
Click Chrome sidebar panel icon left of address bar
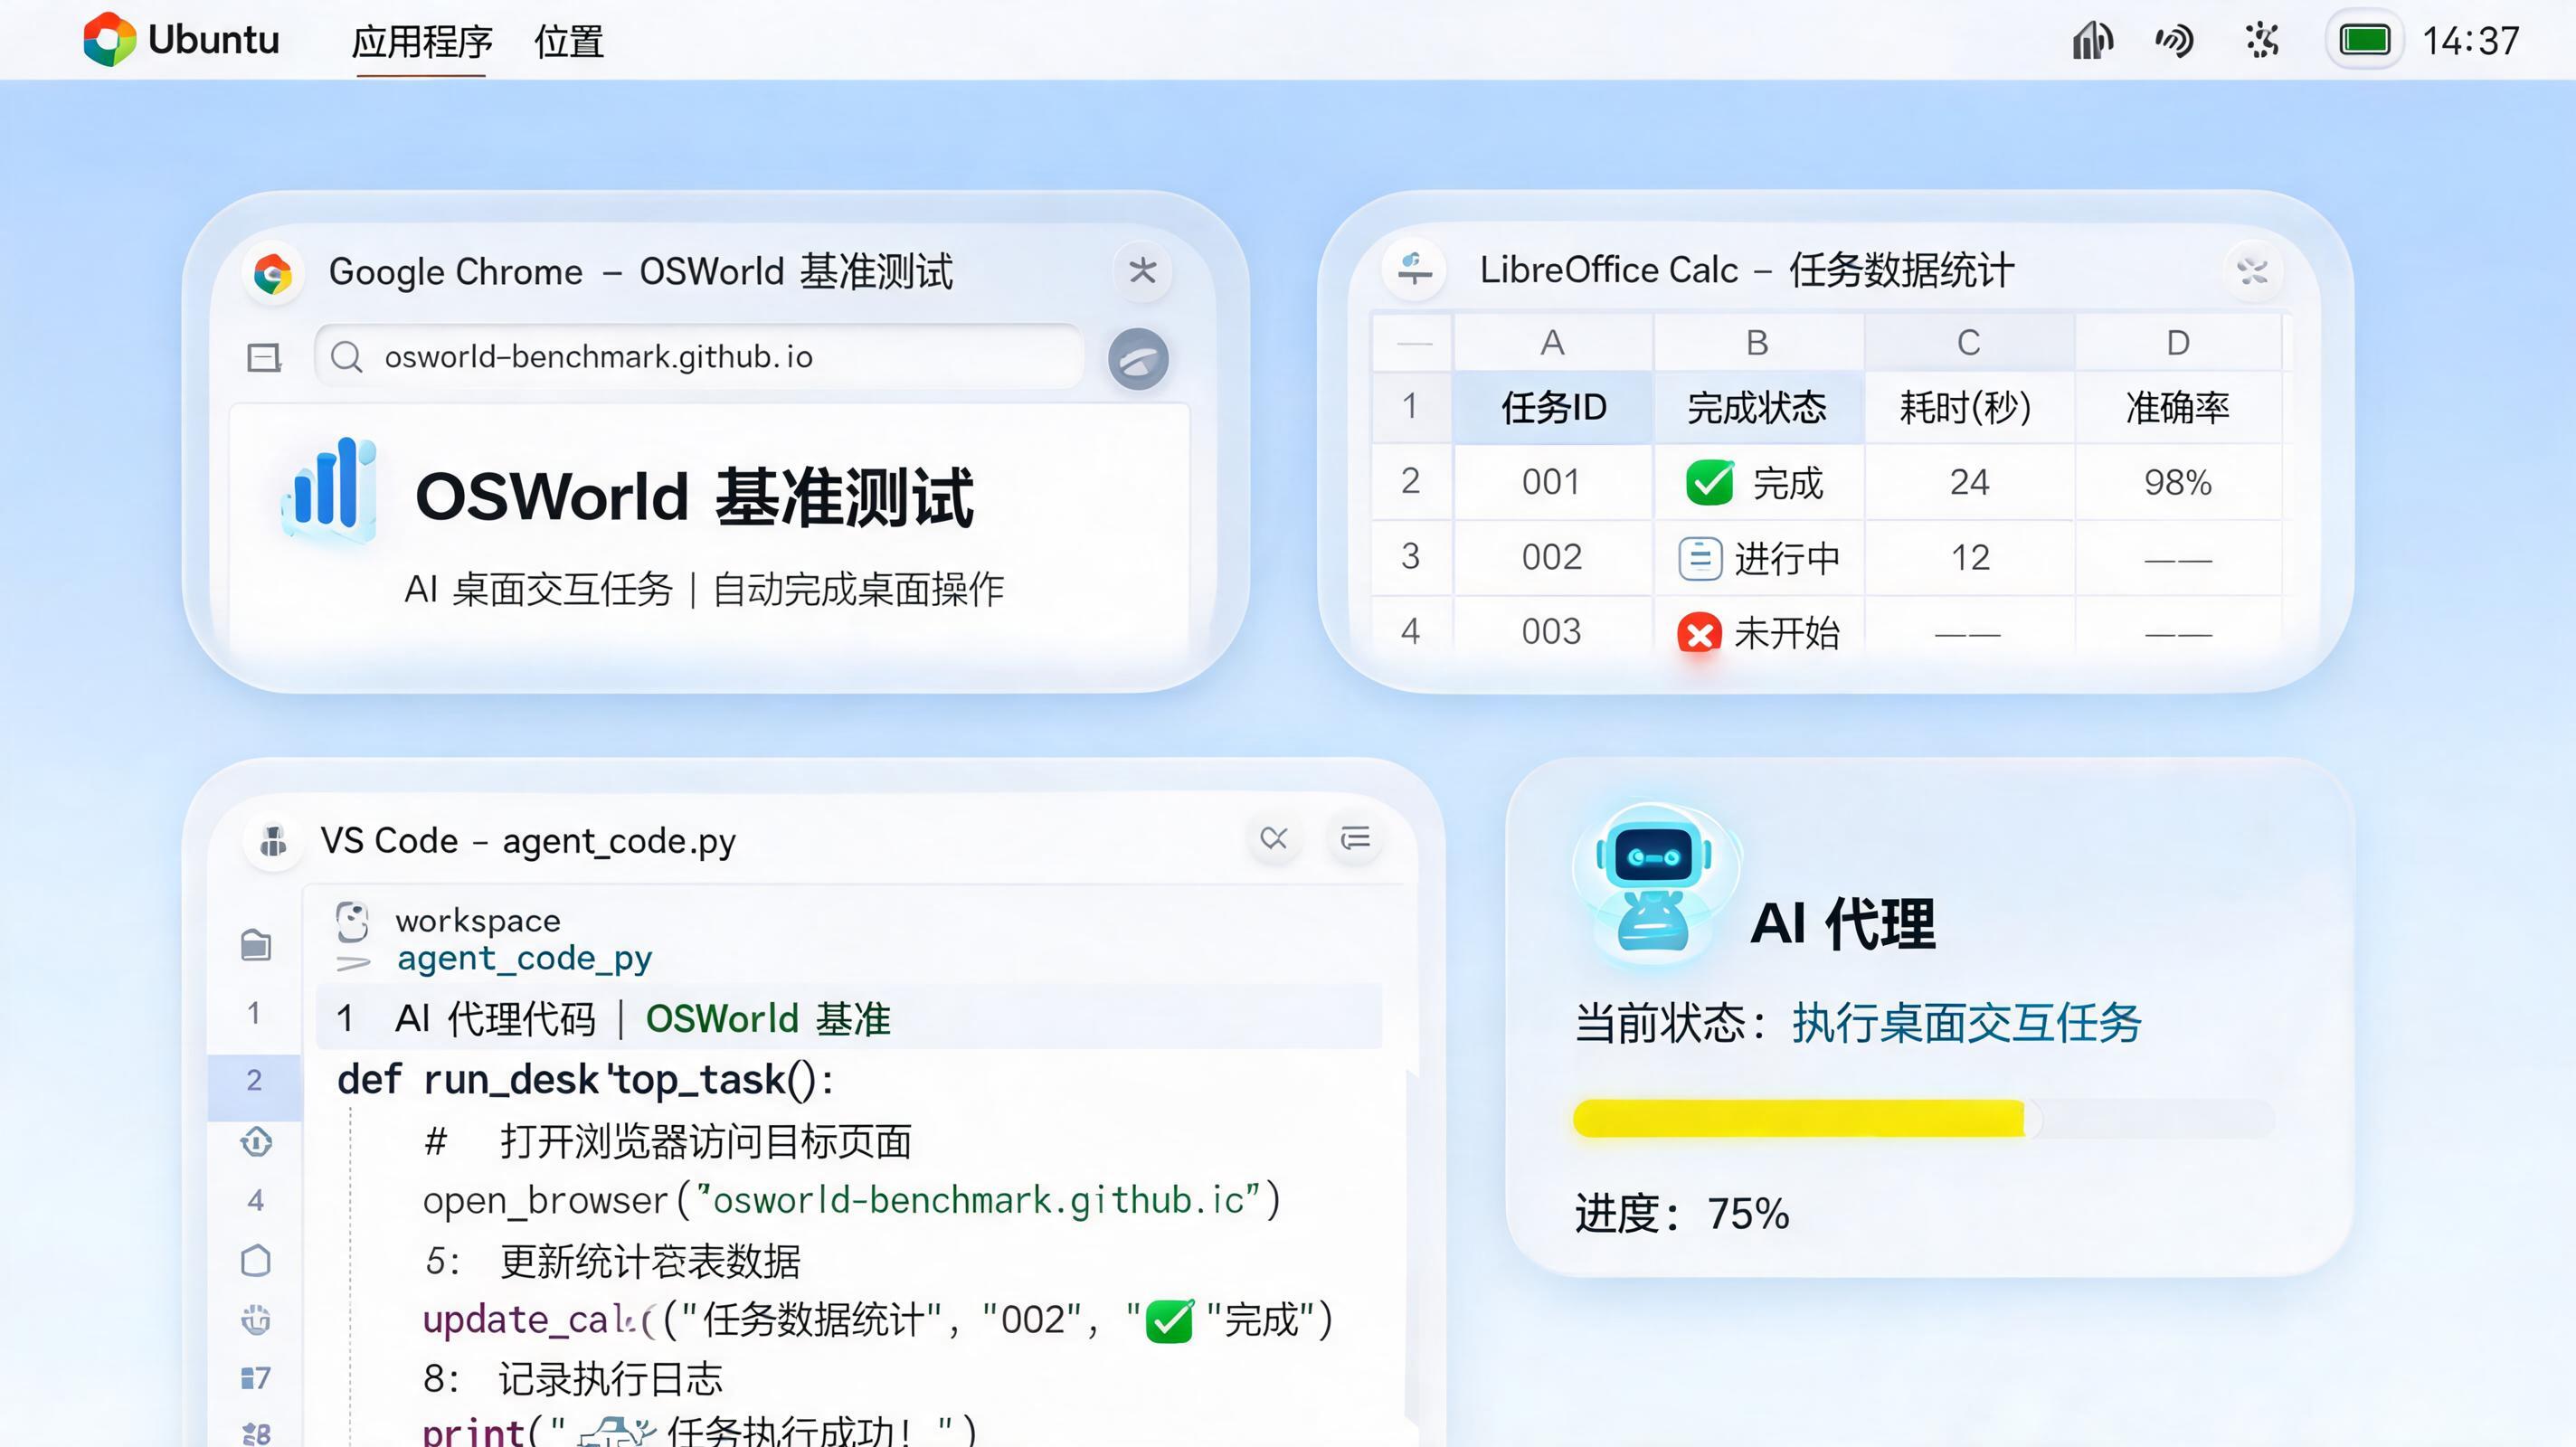click(x=264, y=357)
